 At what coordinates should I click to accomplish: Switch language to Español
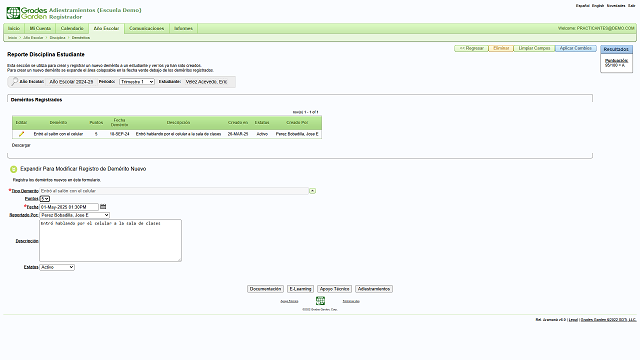click(x=582, y=6)
